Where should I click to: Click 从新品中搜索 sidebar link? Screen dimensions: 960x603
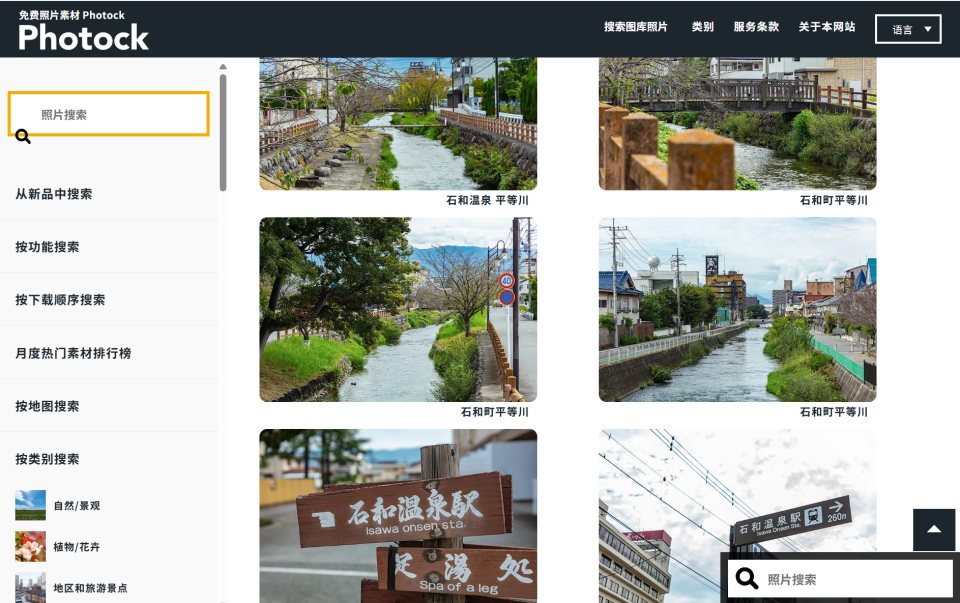(54, 194)
